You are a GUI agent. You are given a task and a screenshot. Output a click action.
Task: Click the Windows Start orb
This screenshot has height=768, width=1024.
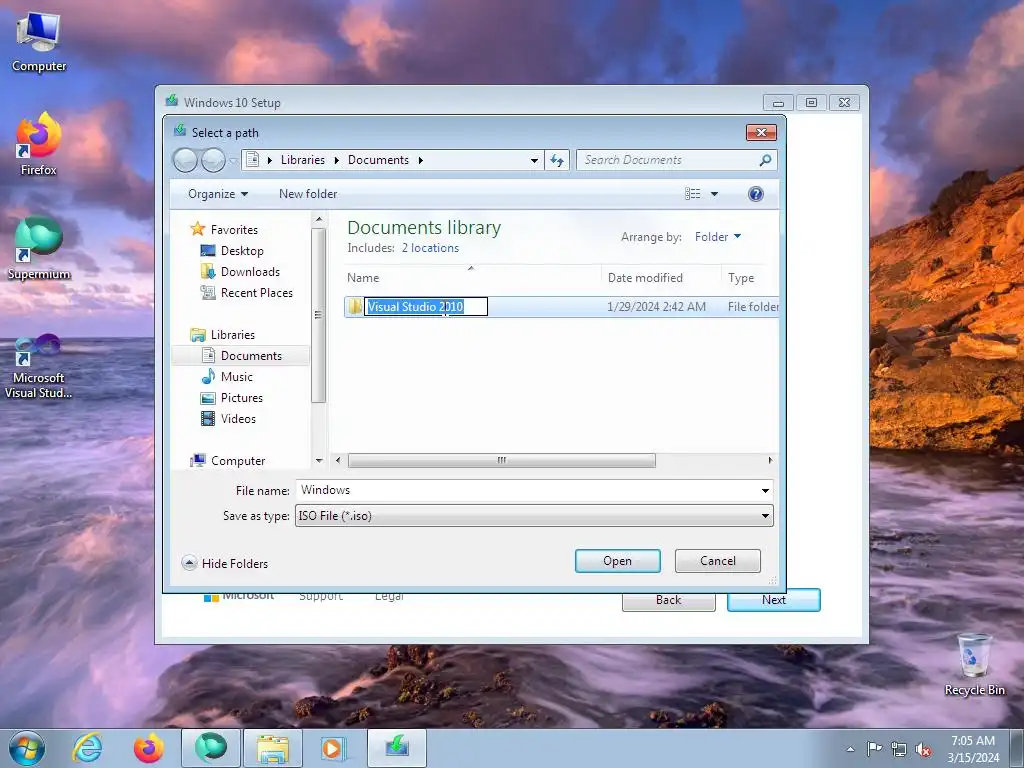tap(27, 748)
